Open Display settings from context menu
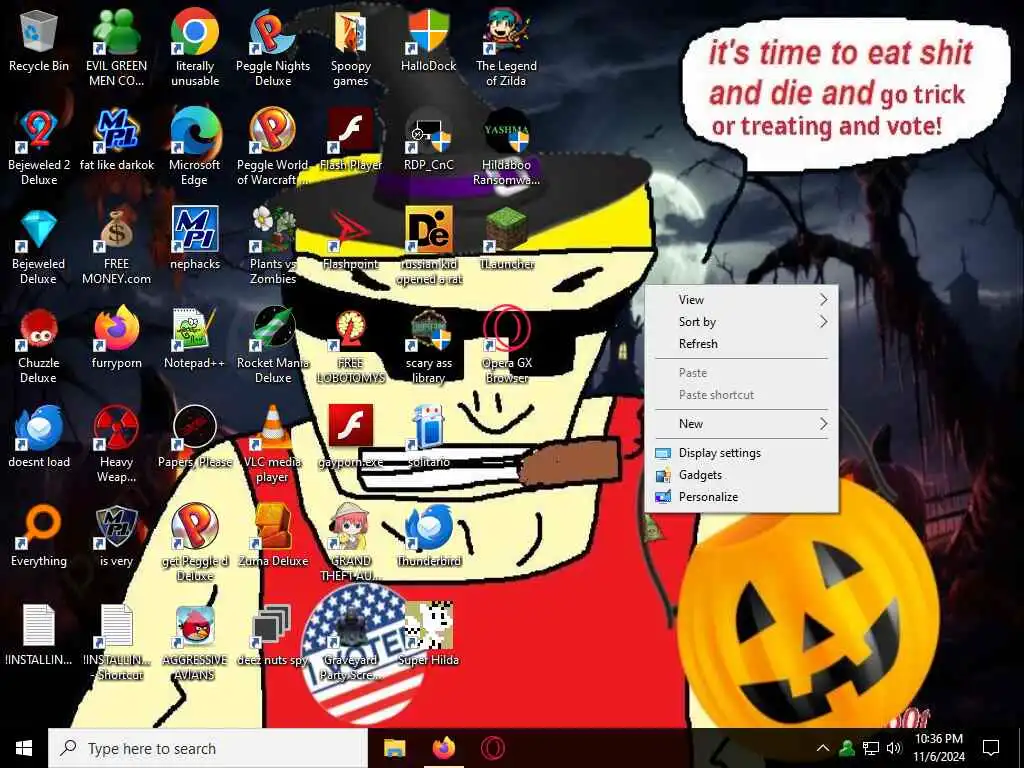This screenshot has width=1024, height=768. pos(741,453)
